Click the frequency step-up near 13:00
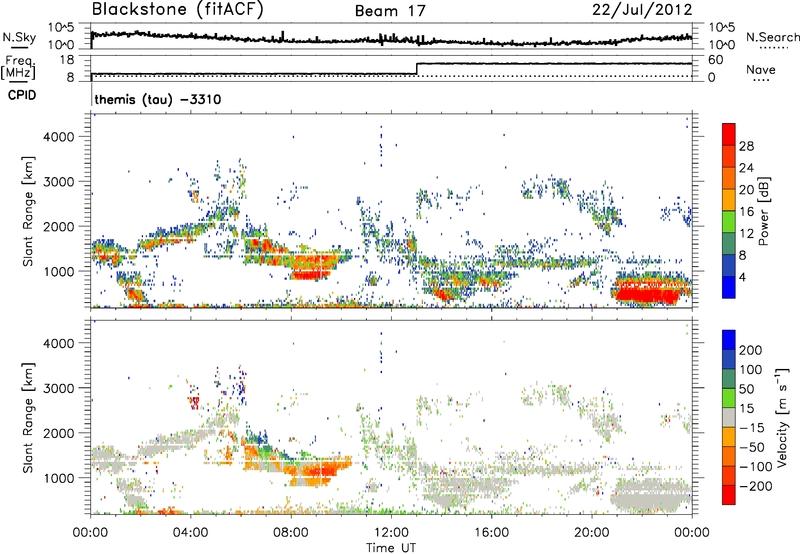Viewport: 800px width, 554px height. click(x=417, y=69)
